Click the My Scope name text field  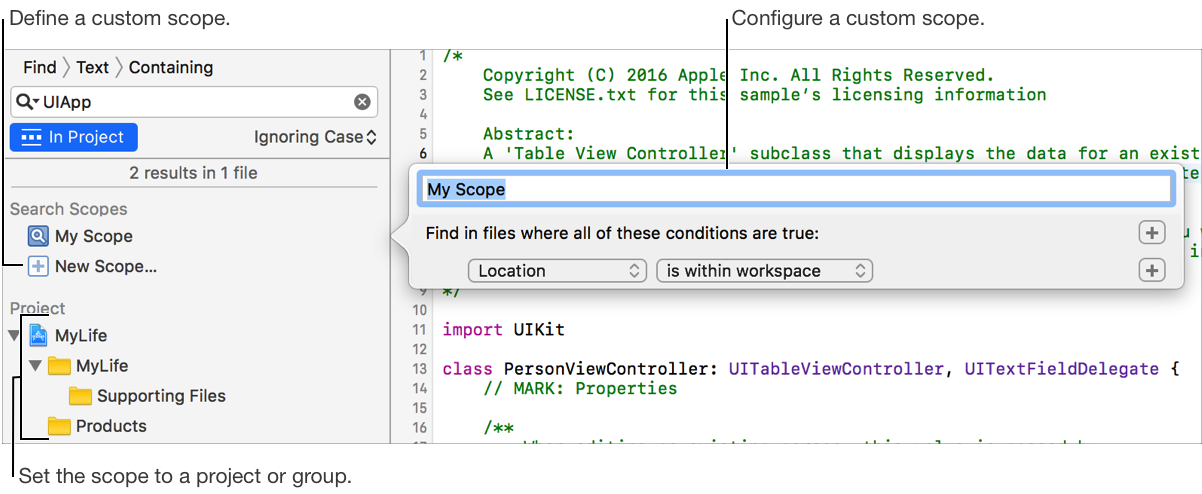(797, 189)
